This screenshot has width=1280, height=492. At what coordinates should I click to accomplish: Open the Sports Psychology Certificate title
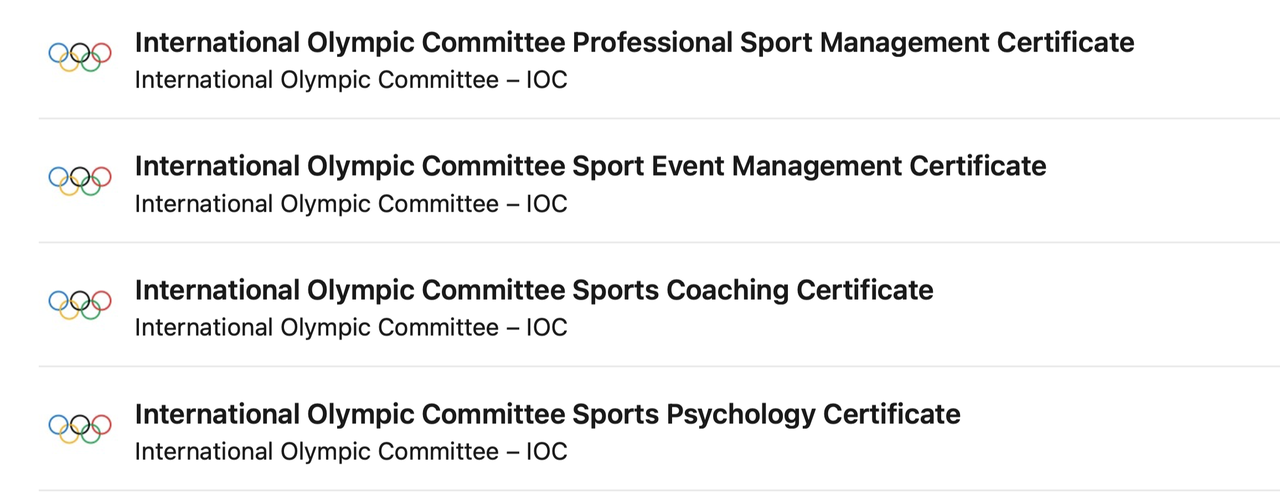(547, 414)
